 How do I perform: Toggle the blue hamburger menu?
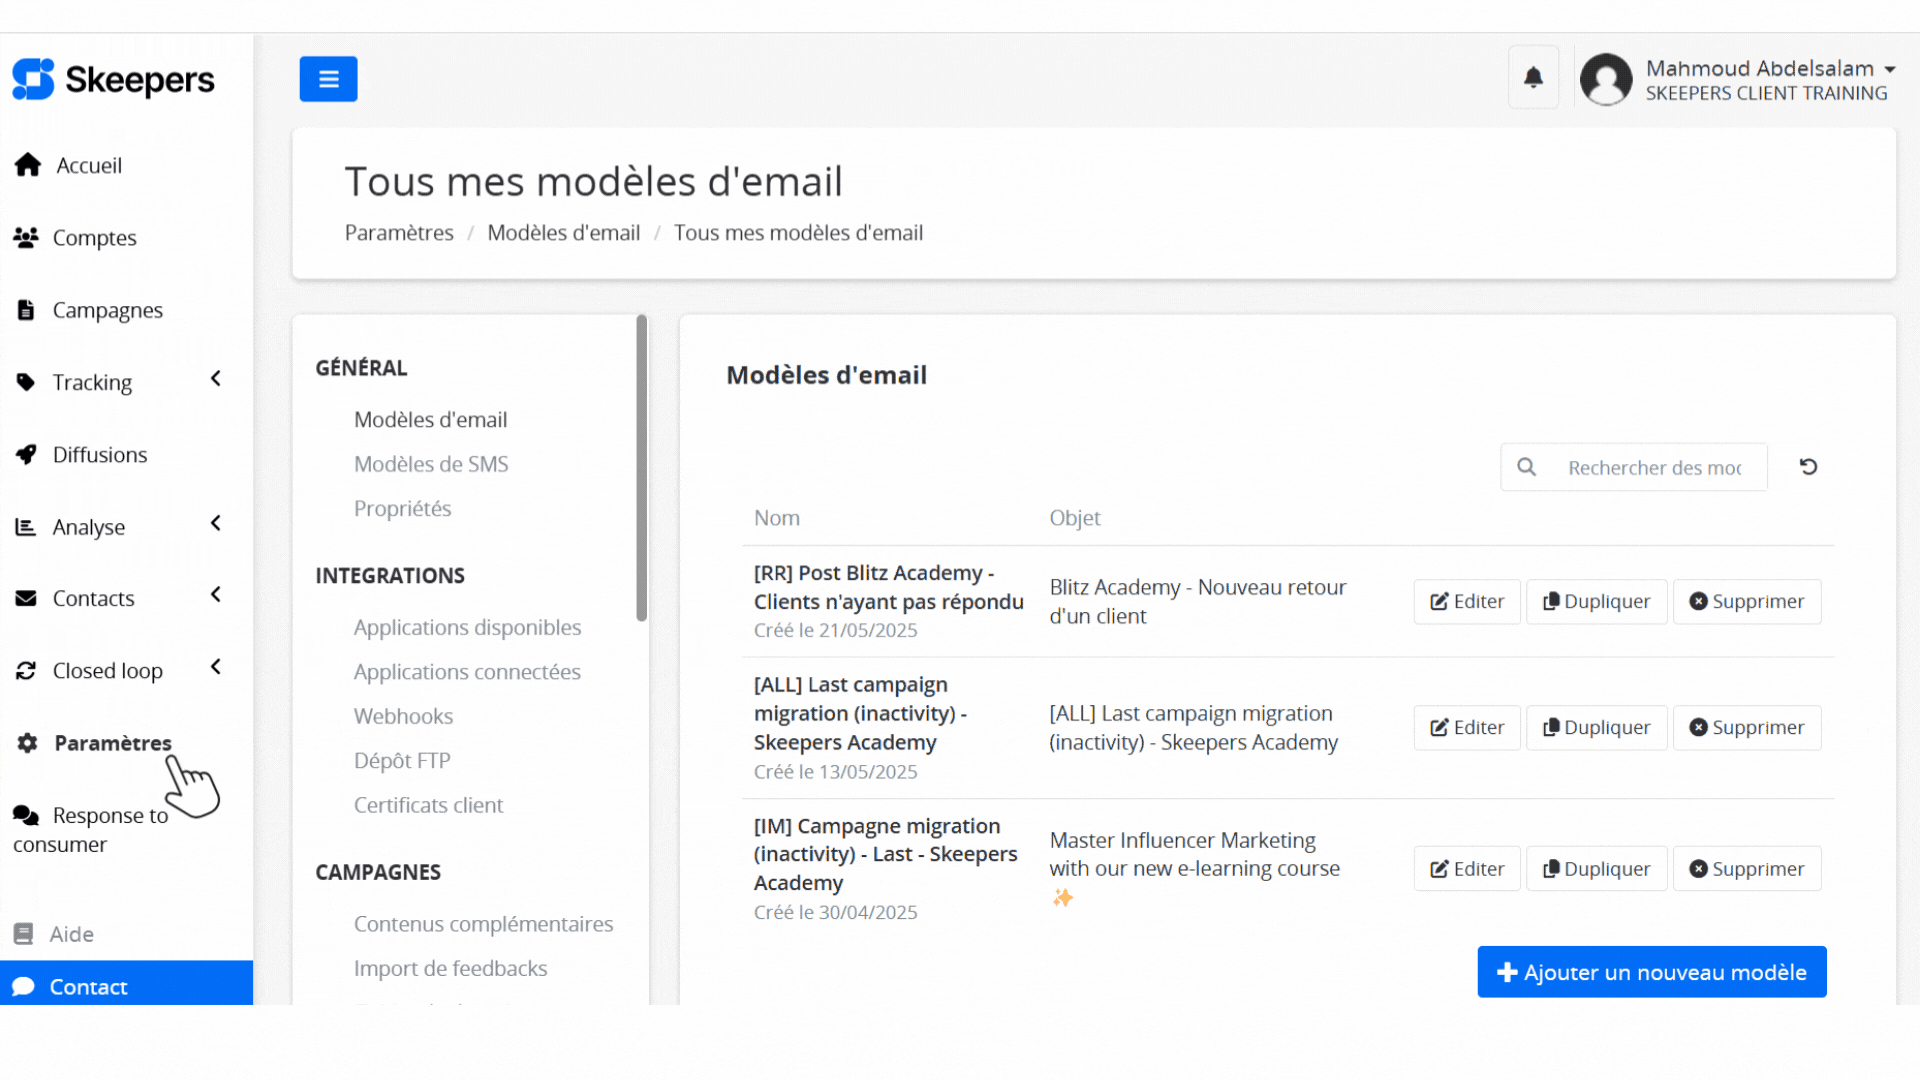point(328,78)
